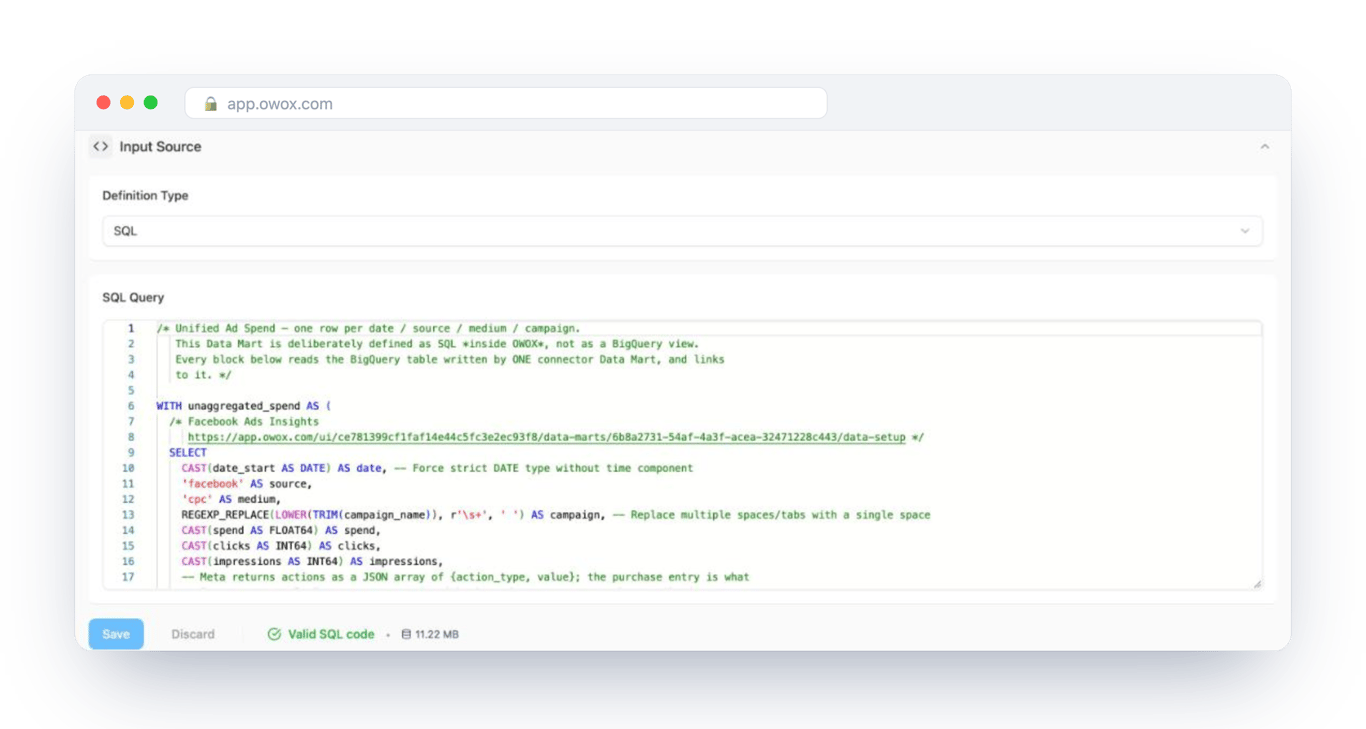
Task: Click the green maximize window button
Action: tap(151, 102)
